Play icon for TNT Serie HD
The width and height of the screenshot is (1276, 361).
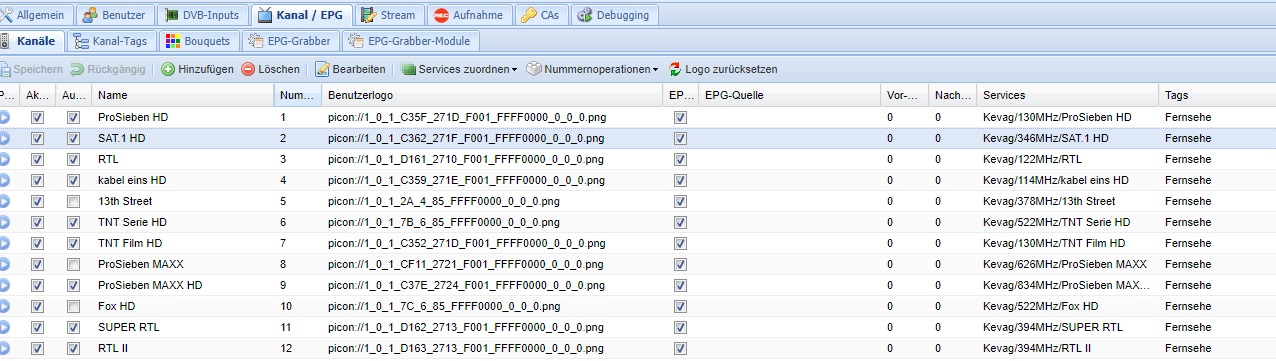tap(4, 222)
